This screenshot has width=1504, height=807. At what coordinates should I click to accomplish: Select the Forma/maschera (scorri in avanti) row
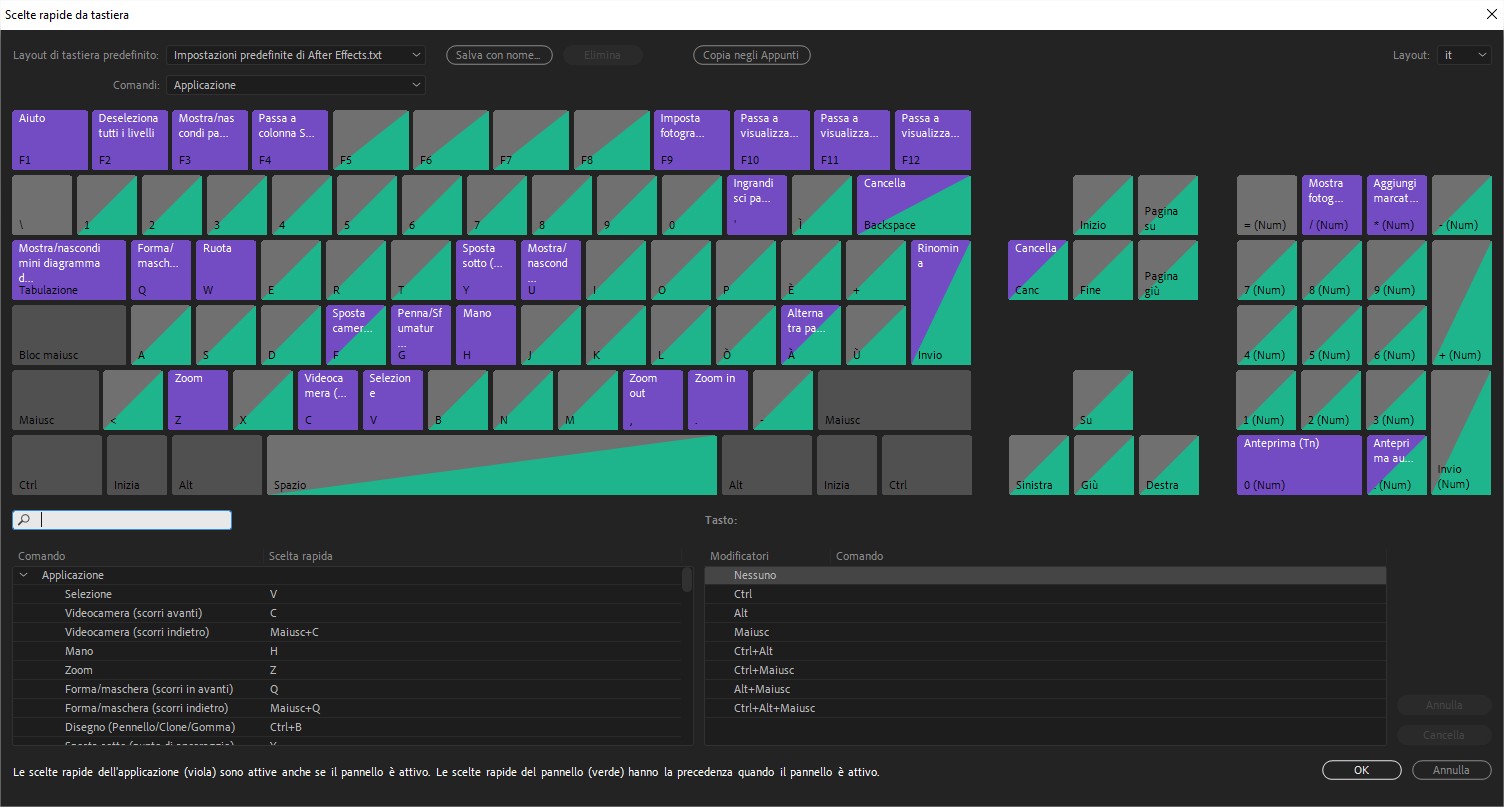coord(346,689)
